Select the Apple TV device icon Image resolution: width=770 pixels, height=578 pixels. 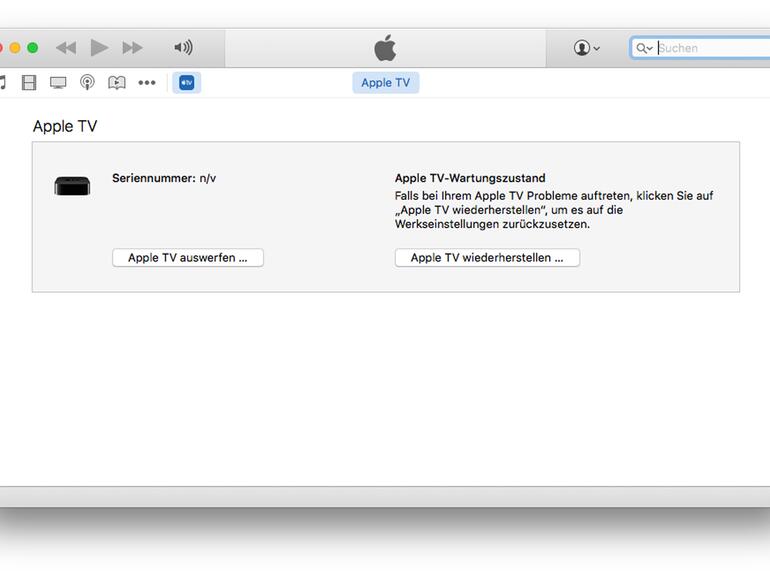tap(187, 83)
